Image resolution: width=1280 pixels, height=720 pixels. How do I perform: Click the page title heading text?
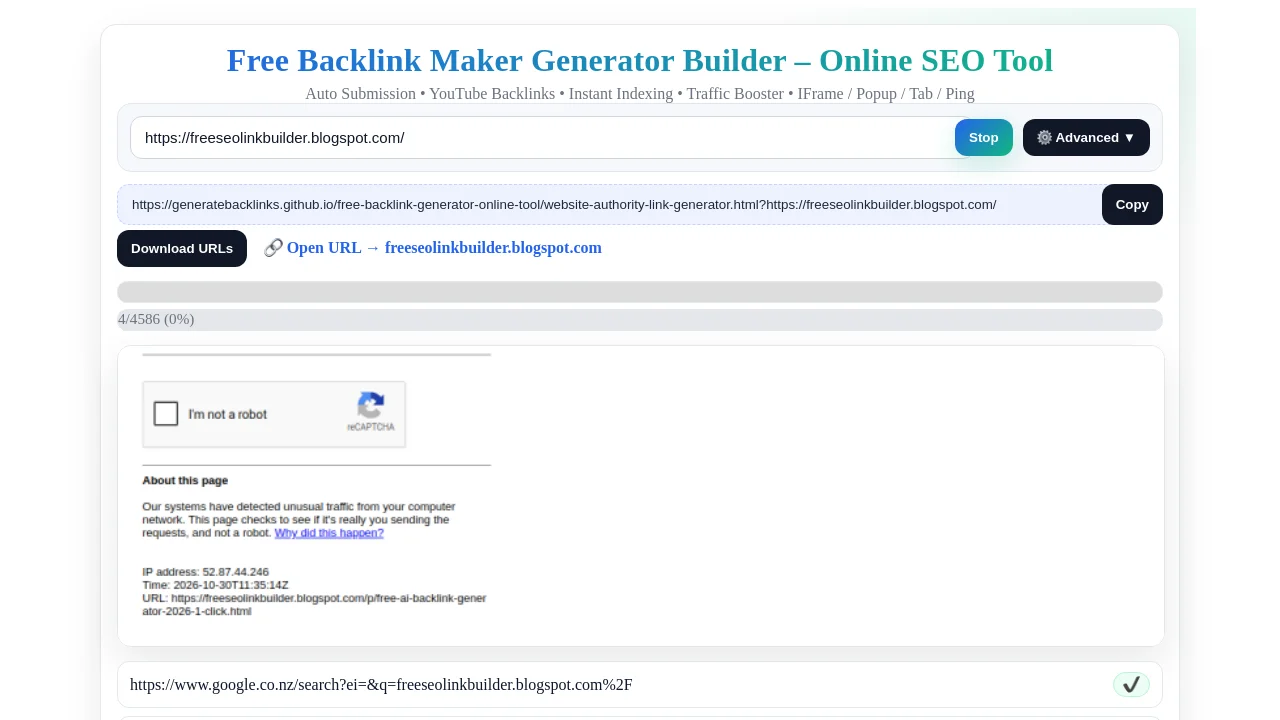[x=640, y=61]
